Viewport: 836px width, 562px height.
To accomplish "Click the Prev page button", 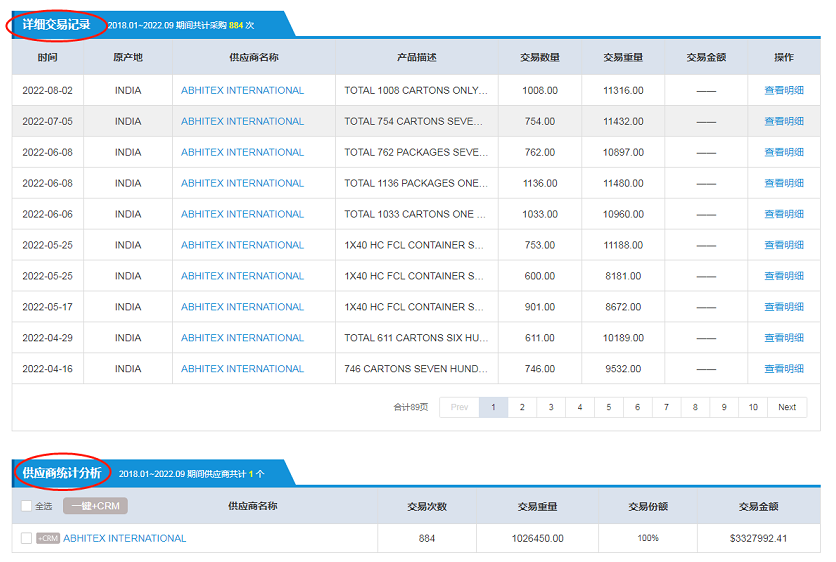I will pyautogui.click(x=459, y=407).
